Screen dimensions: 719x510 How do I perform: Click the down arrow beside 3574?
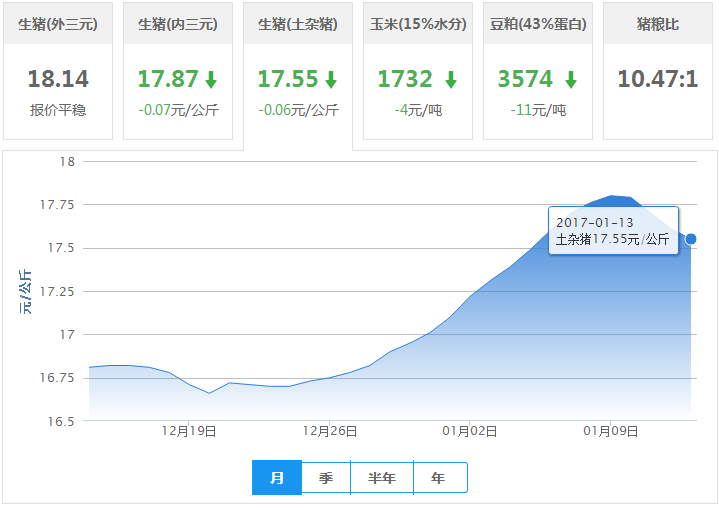[571, 79]
